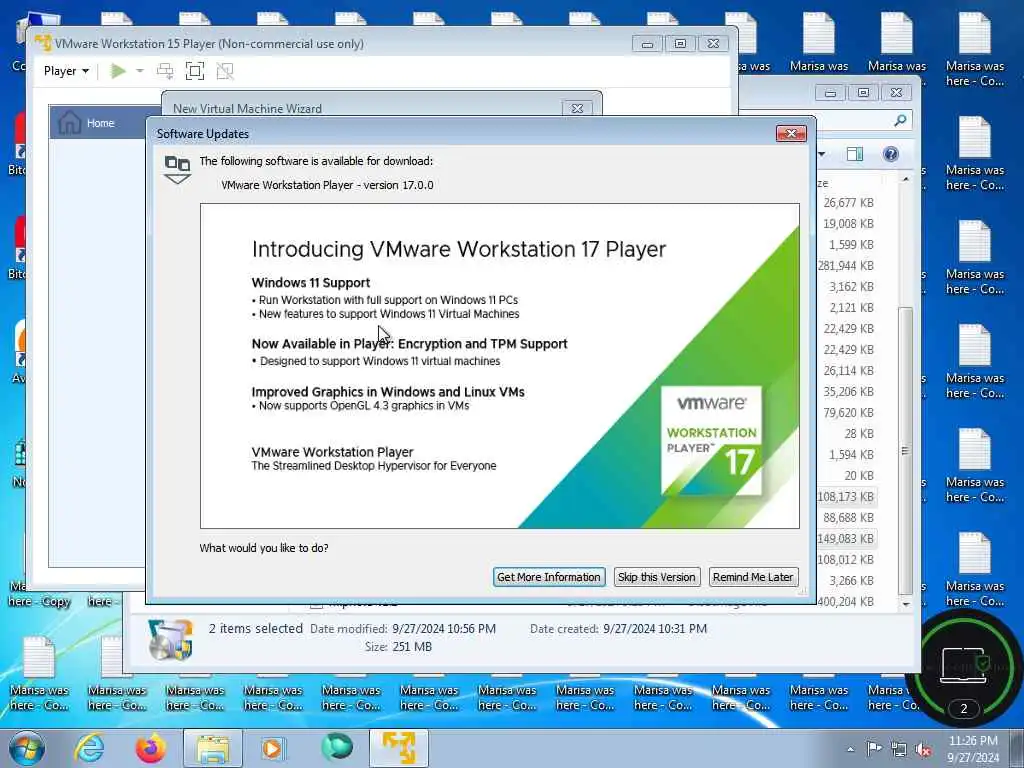Select the 108,173 KB file row
The width and height of the screenshot is (1024, 768).
[846, 496]
